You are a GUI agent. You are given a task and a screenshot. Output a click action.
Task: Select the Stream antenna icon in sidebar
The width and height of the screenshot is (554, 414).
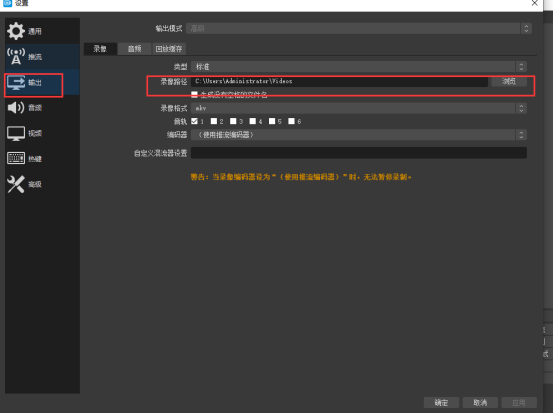pyautogui.click(x=16, y=57)
